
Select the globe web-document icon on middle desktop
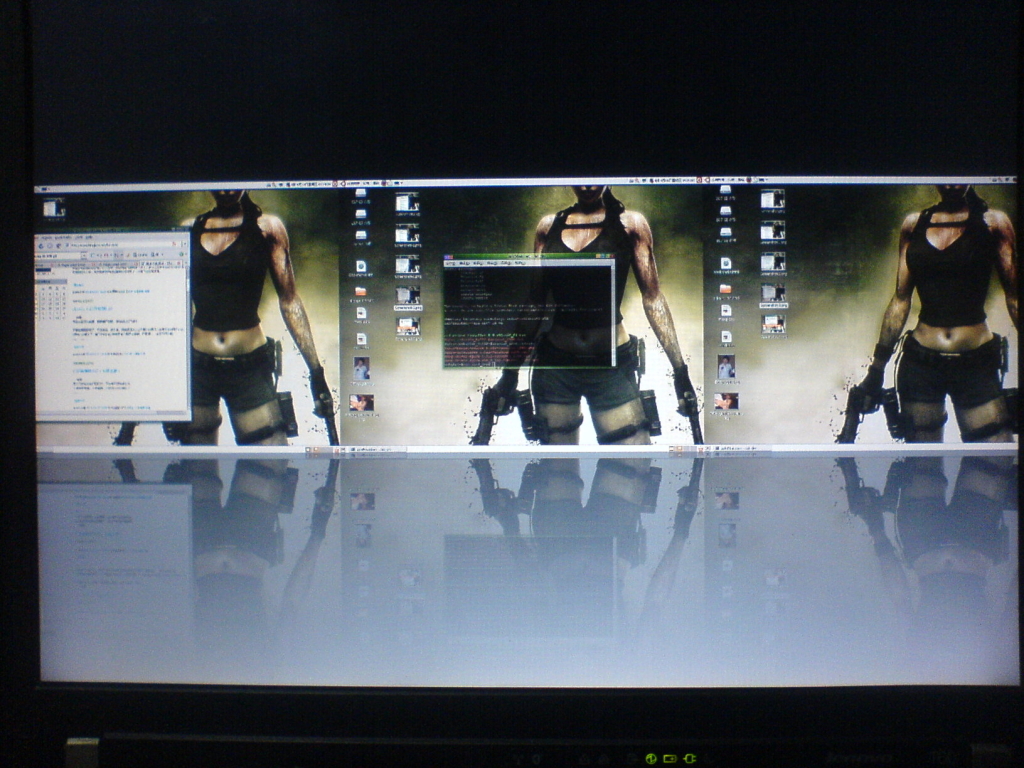coord(360,266)
